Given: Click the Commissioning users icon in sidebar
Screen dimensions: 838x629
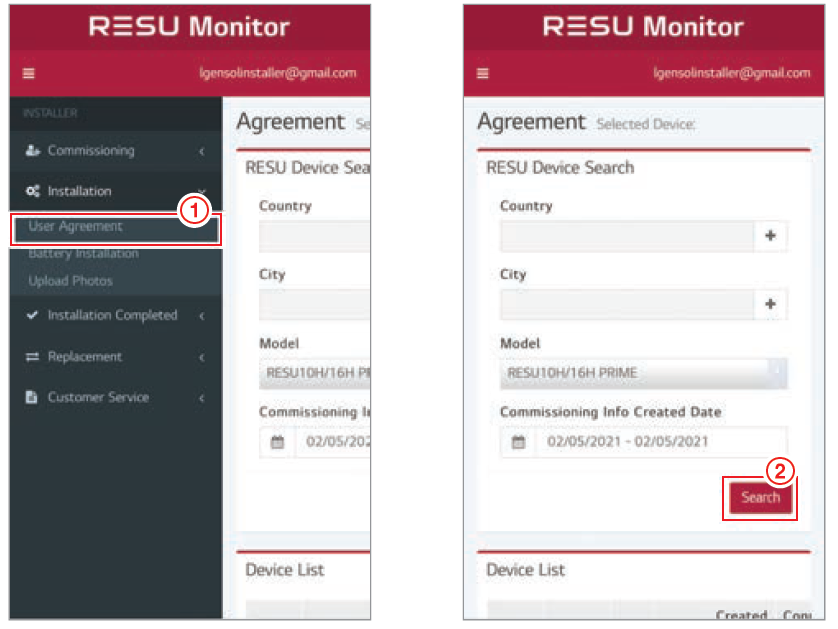Looking at the screenshot, I should tap(31, 151).
